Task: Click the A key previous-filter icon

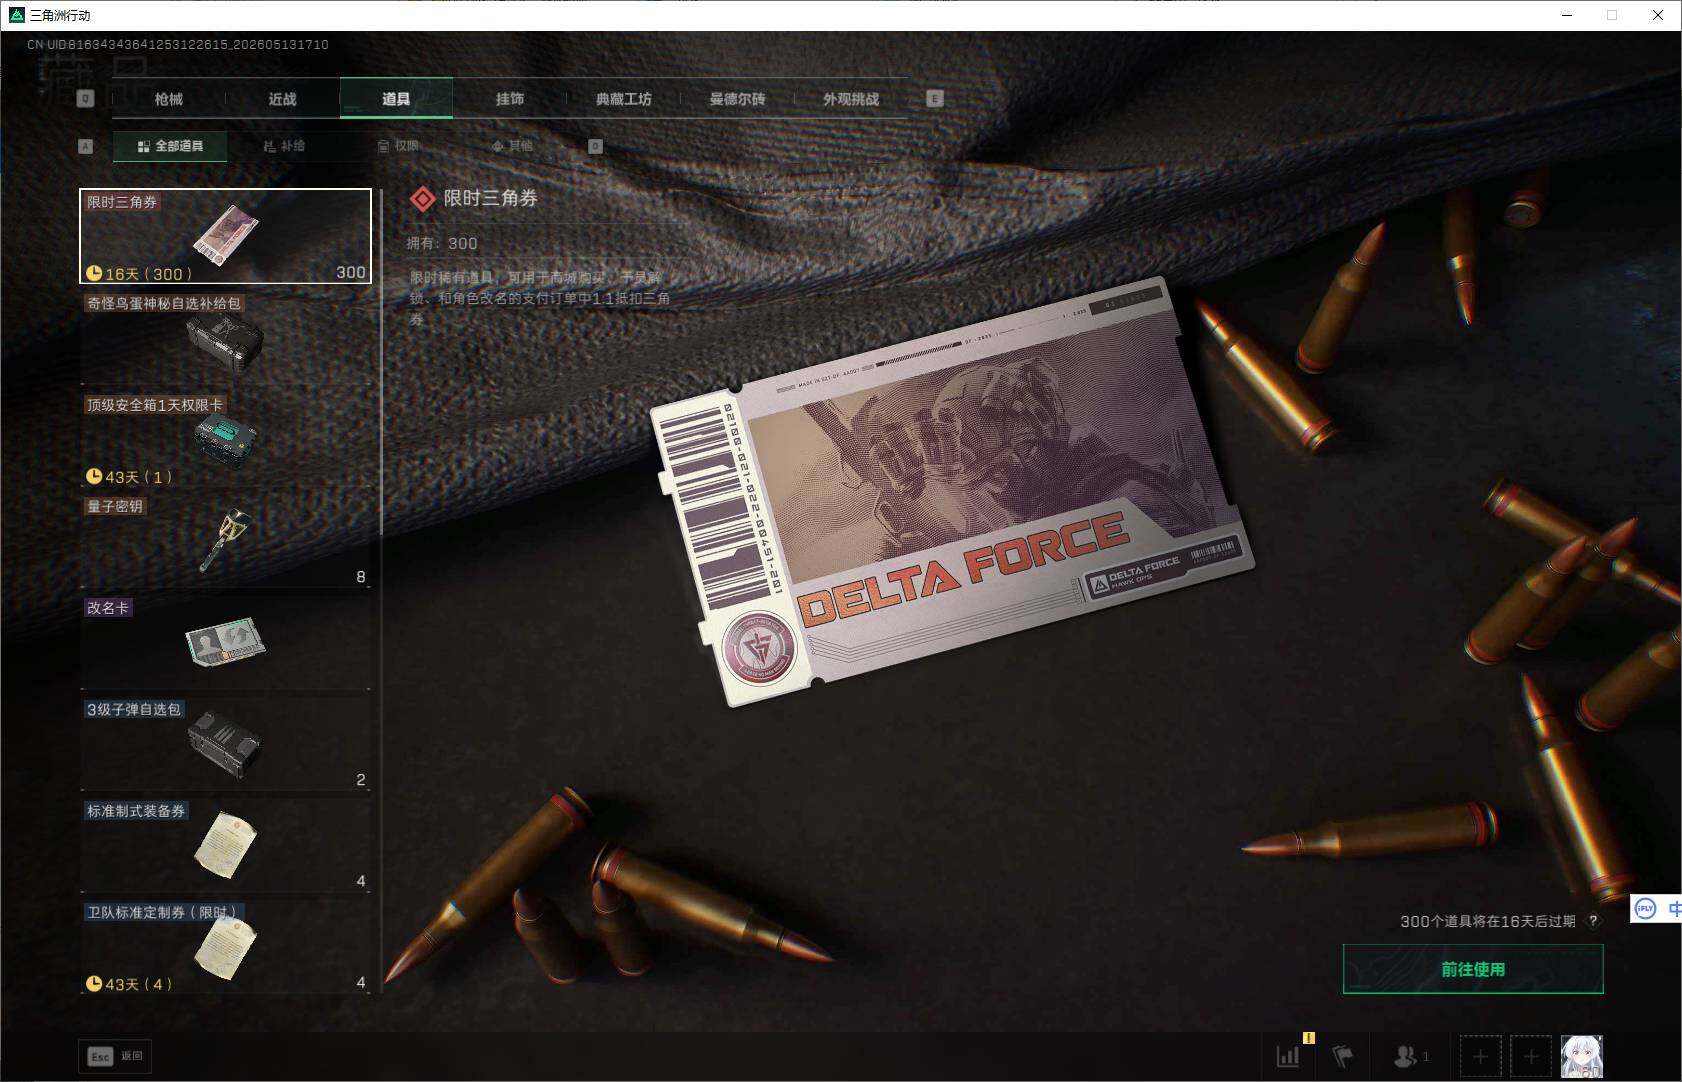Action: [85, 146]
